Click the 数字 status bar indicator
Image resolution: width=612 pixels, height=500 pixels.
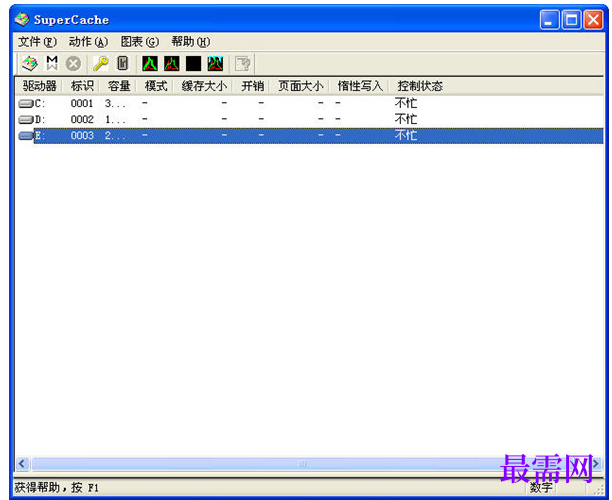pos(541,488)
